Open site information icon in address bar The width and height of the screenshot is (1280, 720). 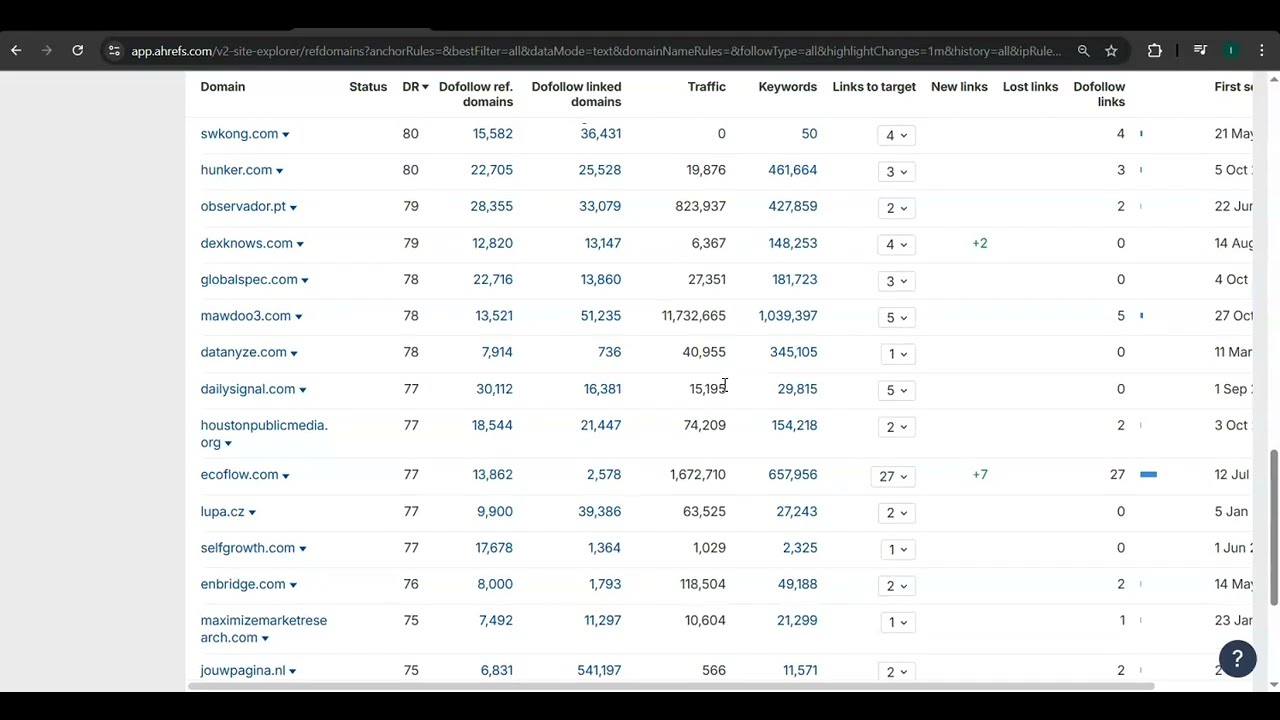click(x=114, y=51)
